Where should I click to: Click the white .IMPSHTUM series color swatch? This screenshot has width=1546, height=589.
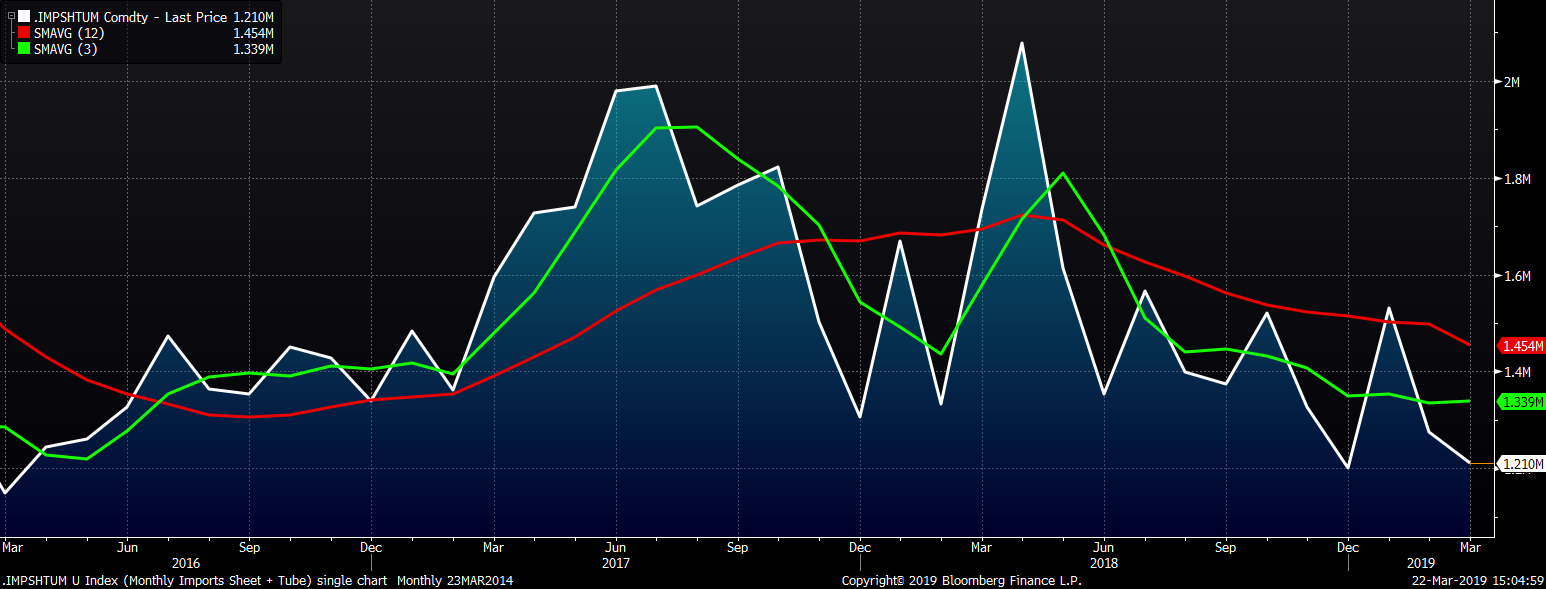(x=24, y=16)
